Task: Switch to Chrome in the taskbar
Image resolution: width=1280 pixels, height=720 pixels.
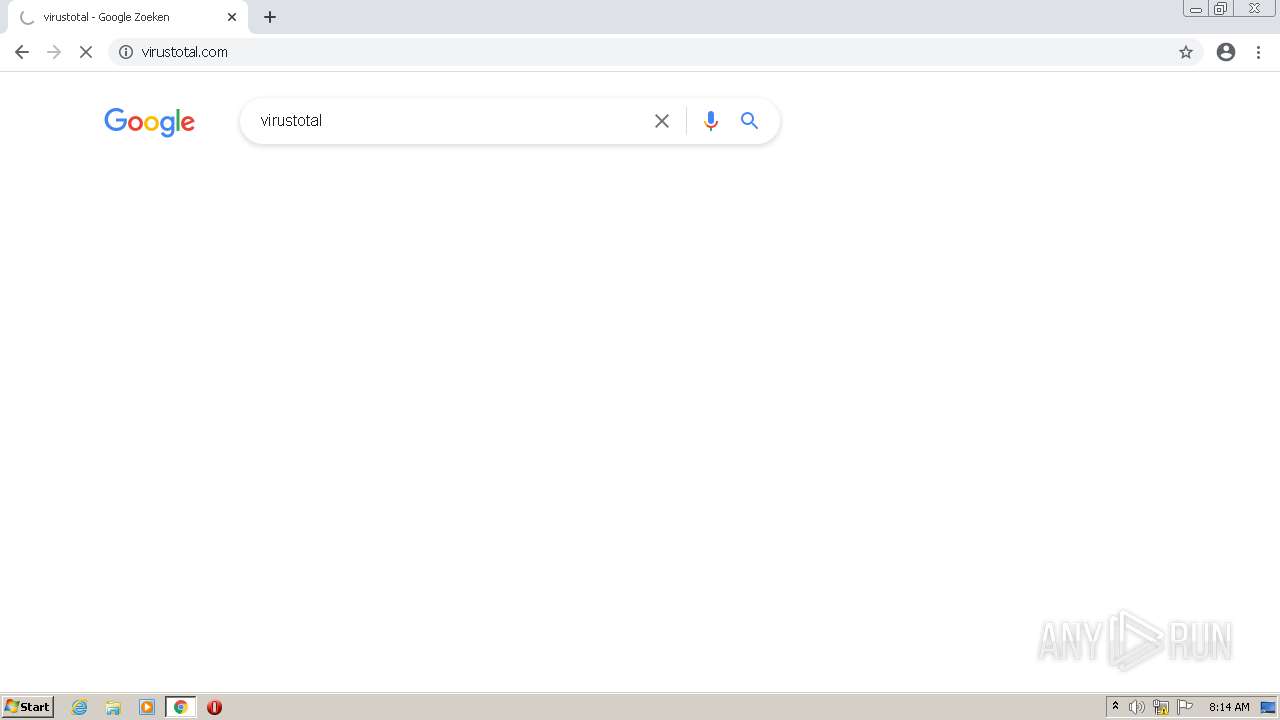Action: [181, 707]
